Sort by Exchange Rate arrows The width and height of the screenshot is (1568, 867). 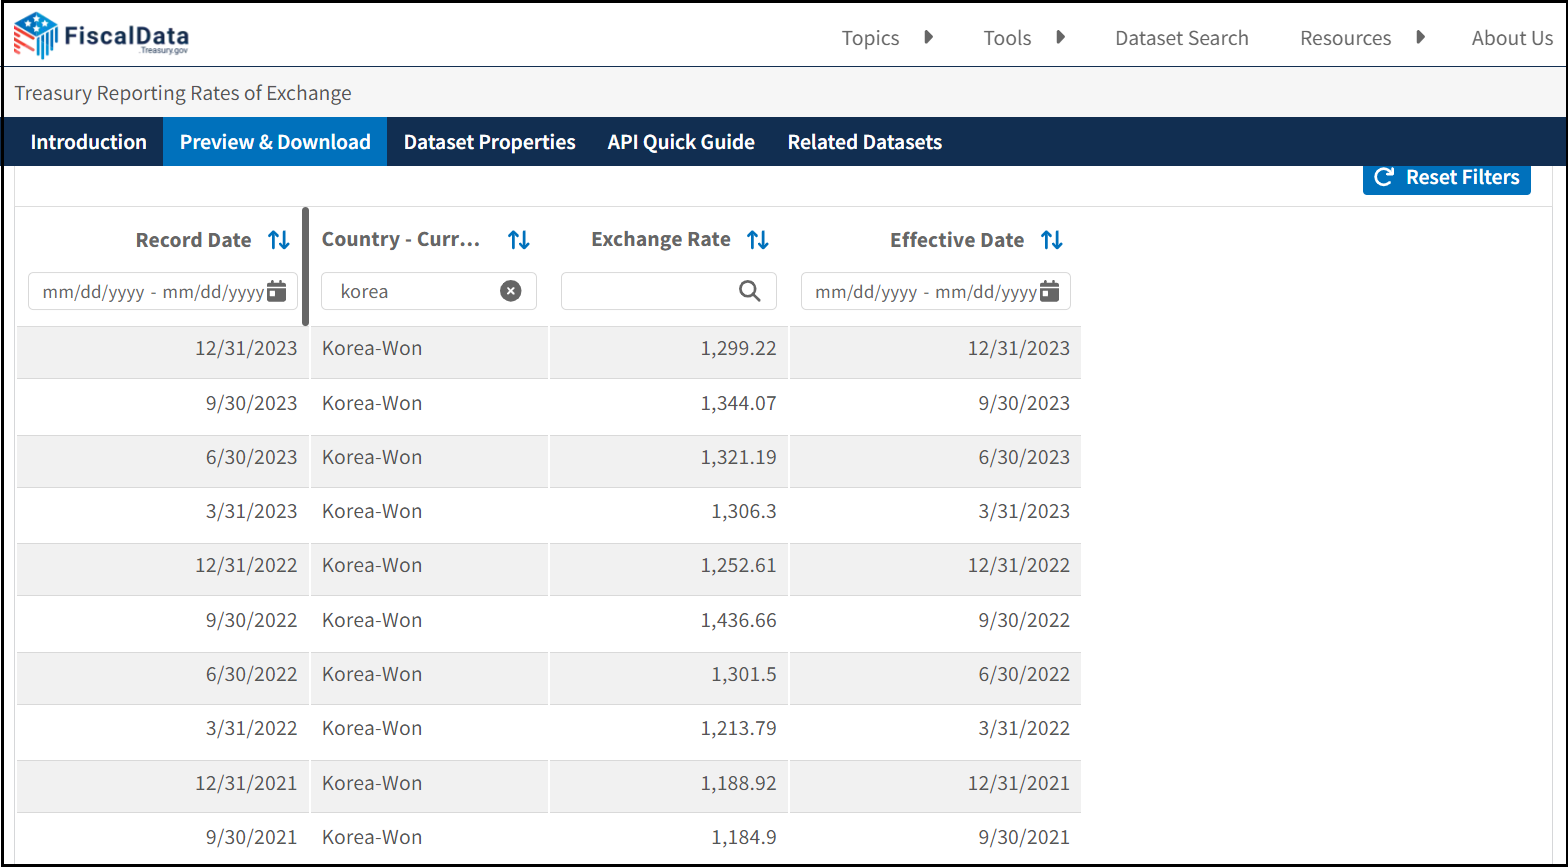758,240
